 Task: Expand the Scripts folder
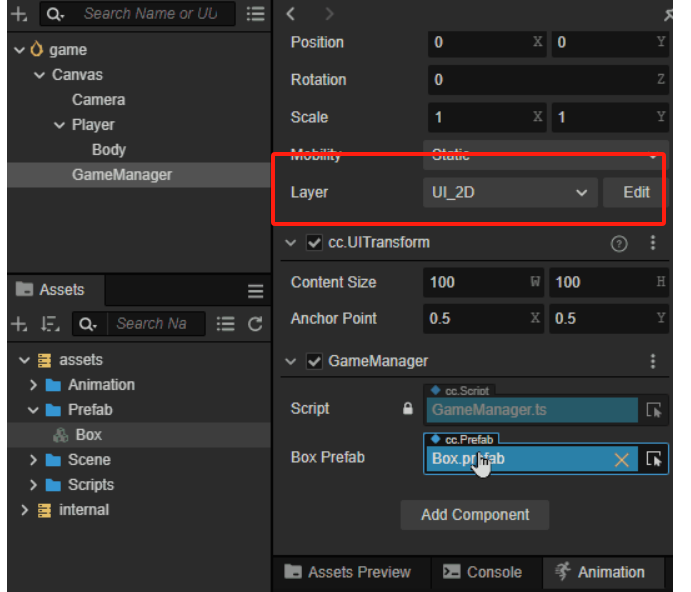point(33,485)
